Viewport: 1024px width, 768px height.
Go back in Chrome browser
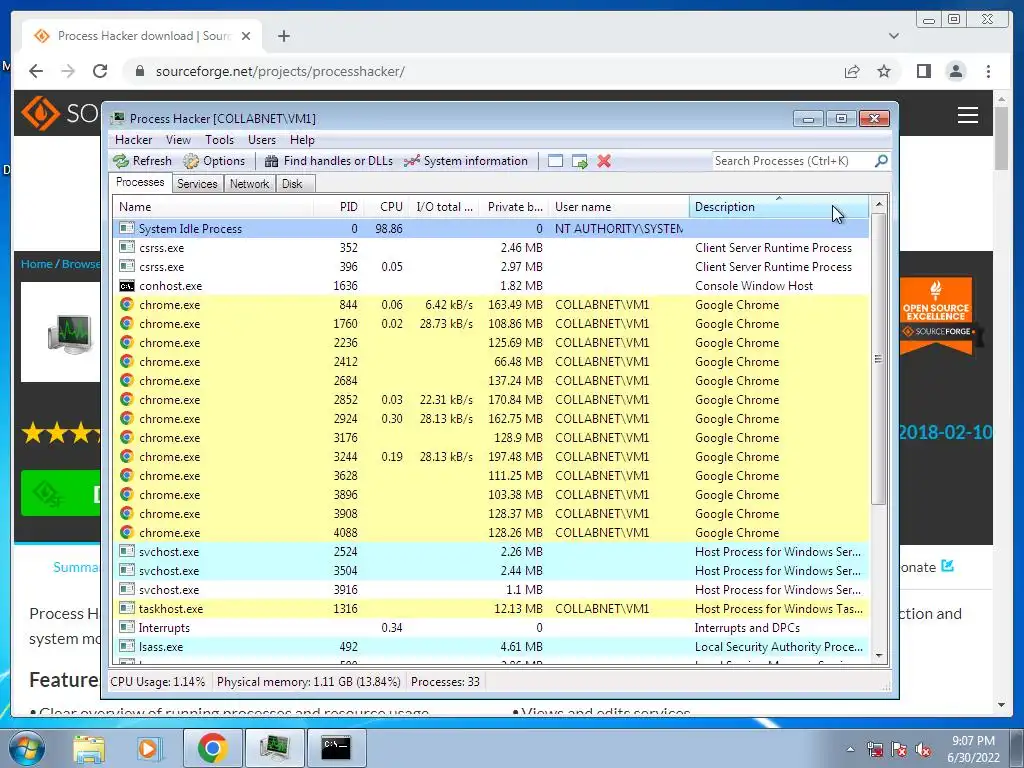point(36,71)
